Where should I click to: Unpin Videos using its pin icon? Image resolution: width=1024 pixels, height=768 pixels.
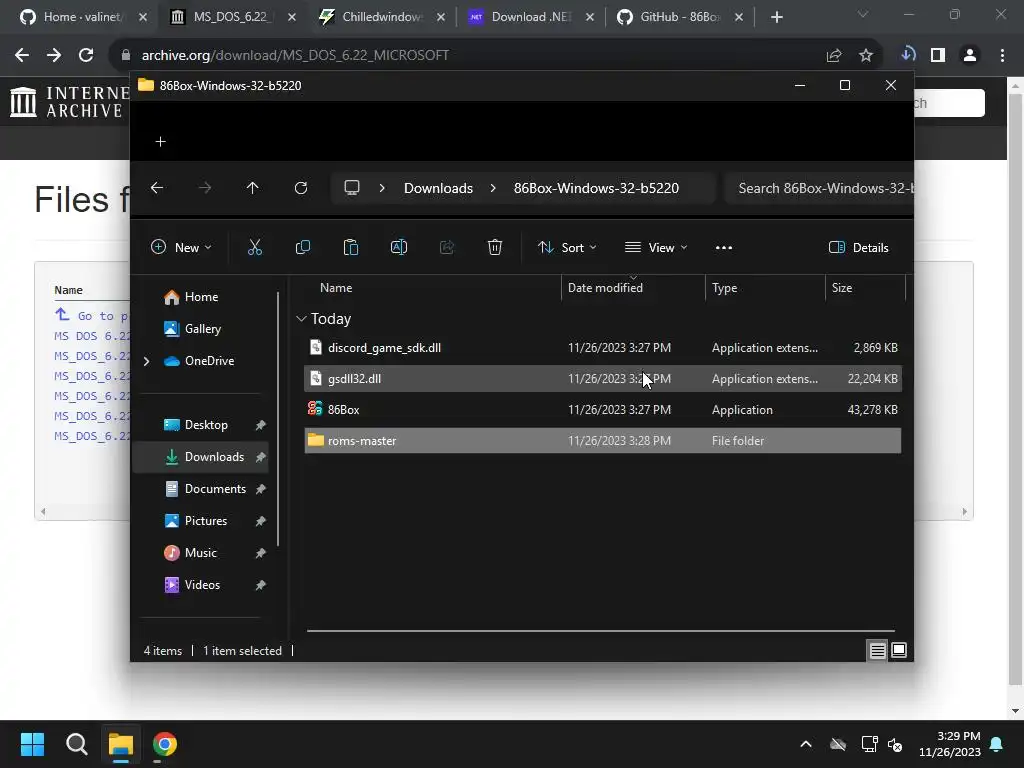[x=261, y=585]
